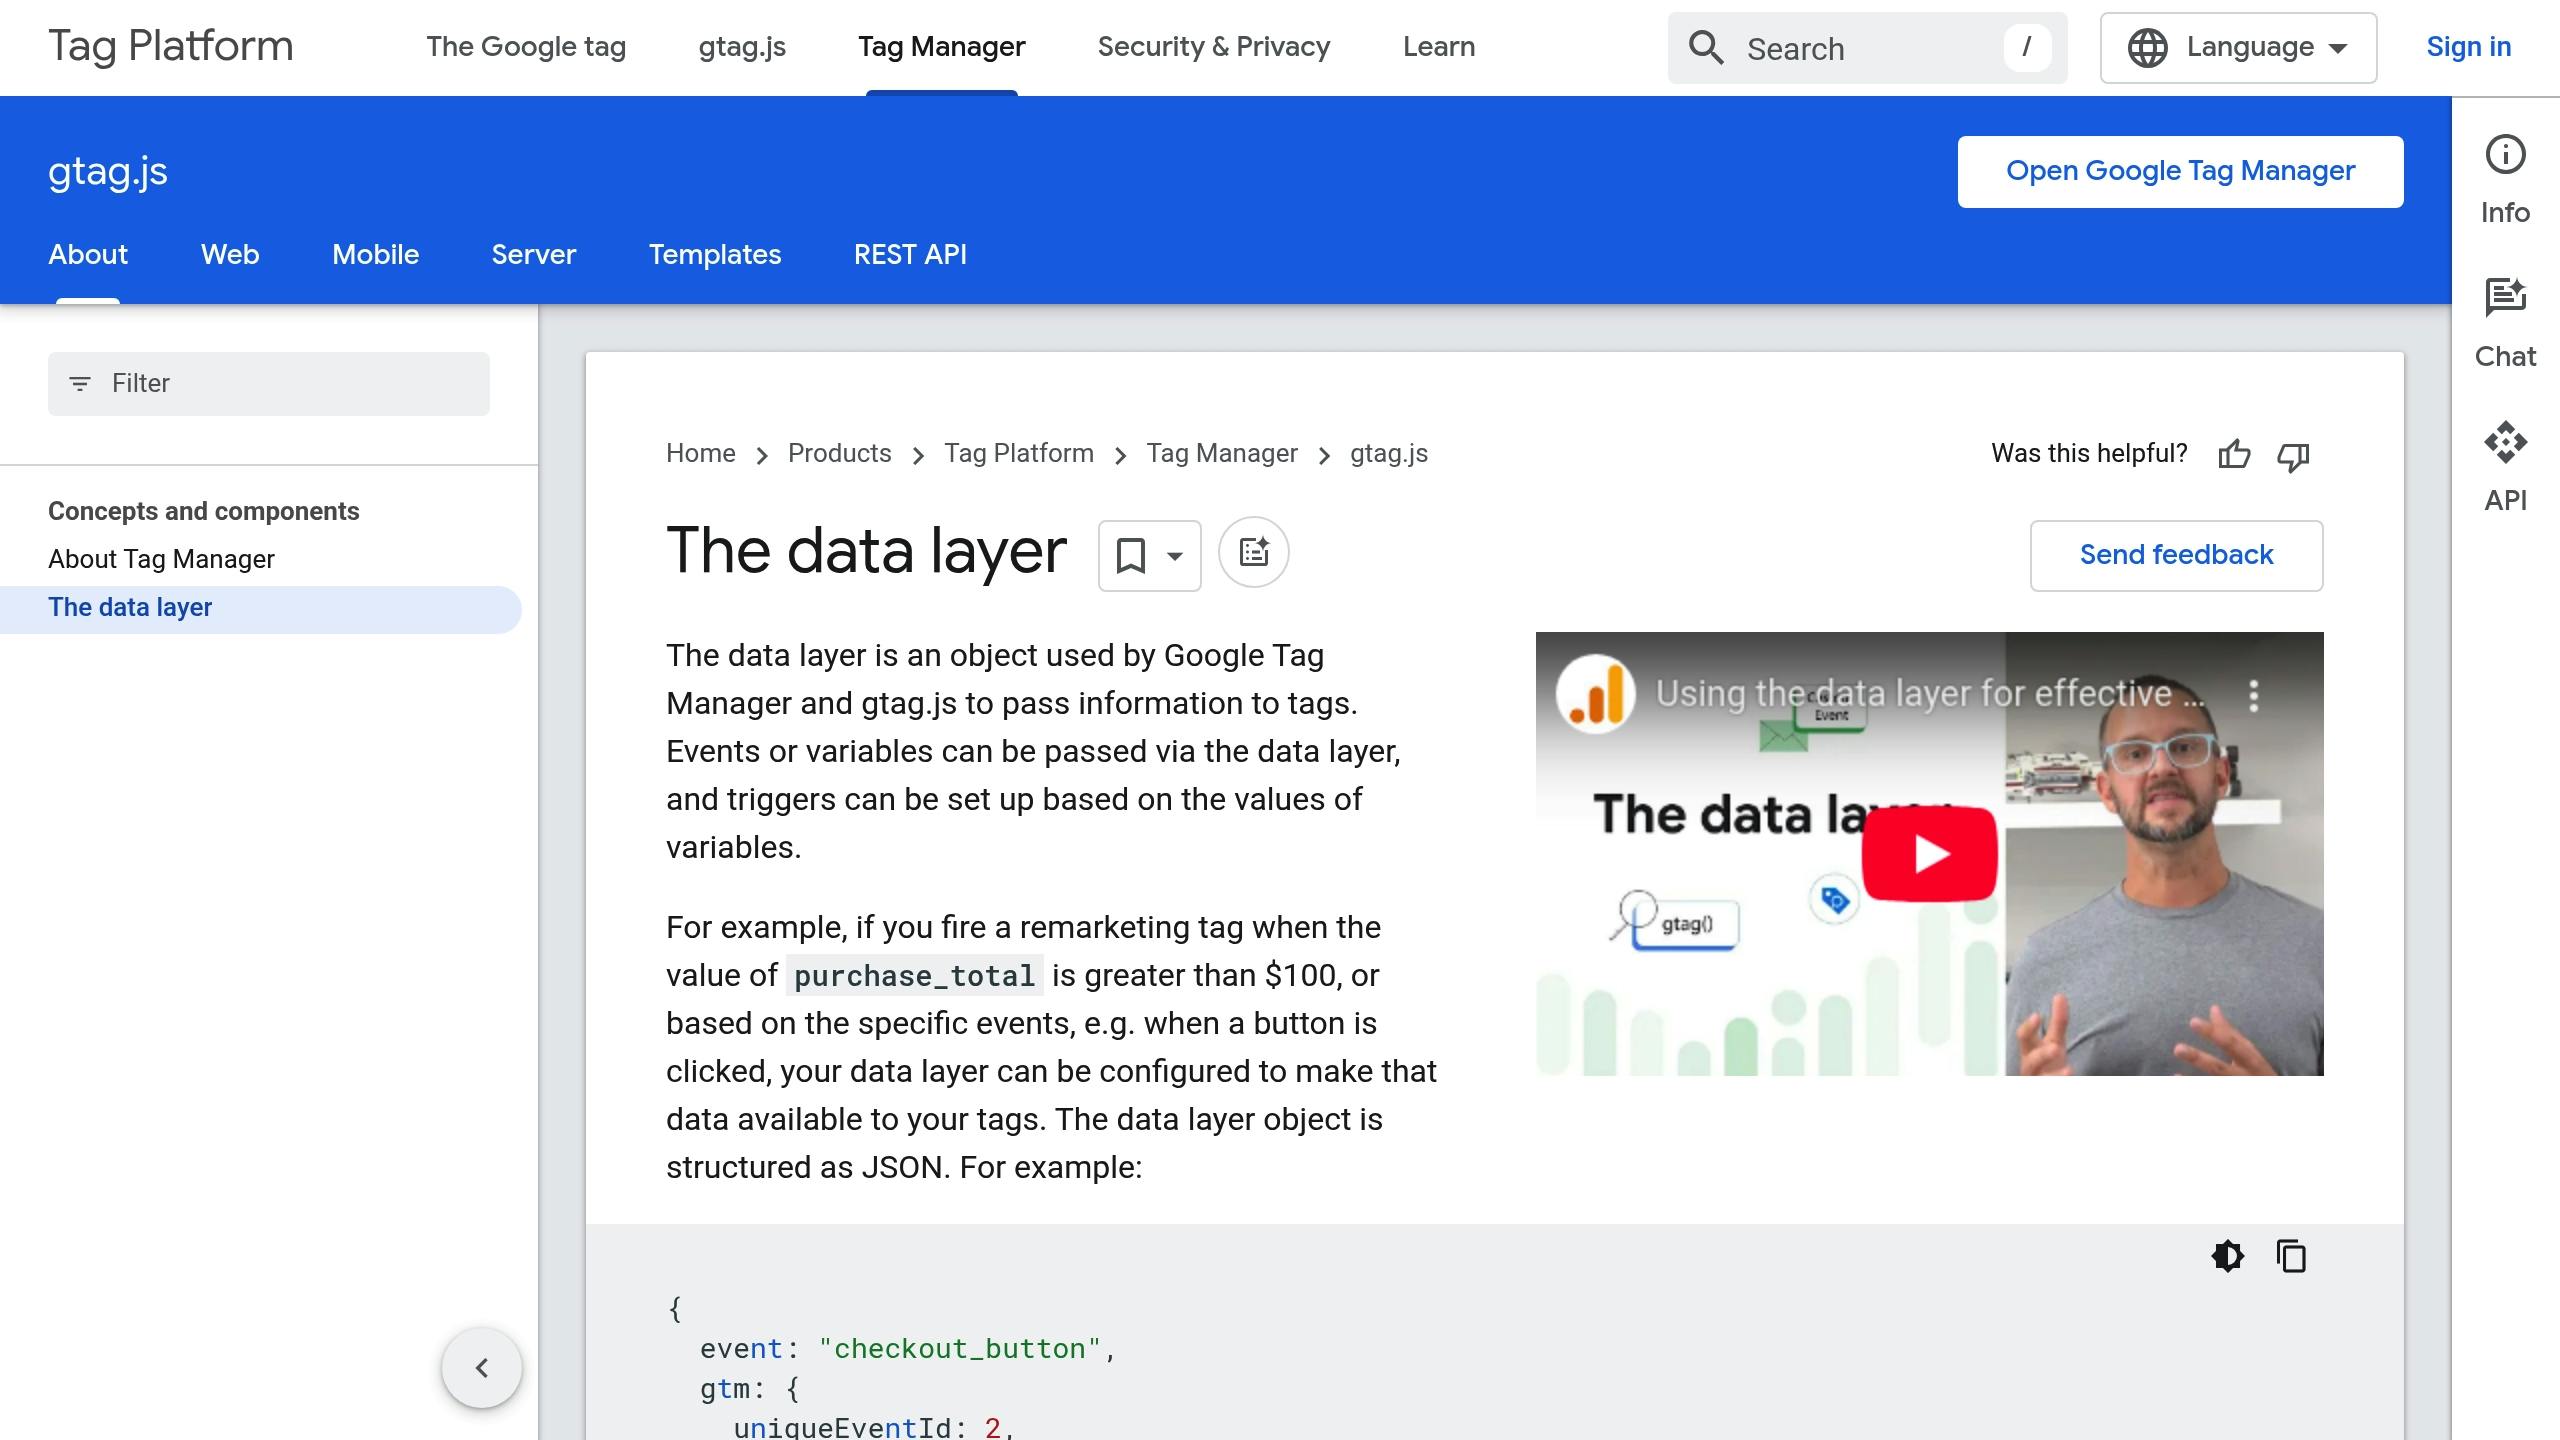
Task: Click Open Google Tag Manager button
Action: tap(2181, 172)
